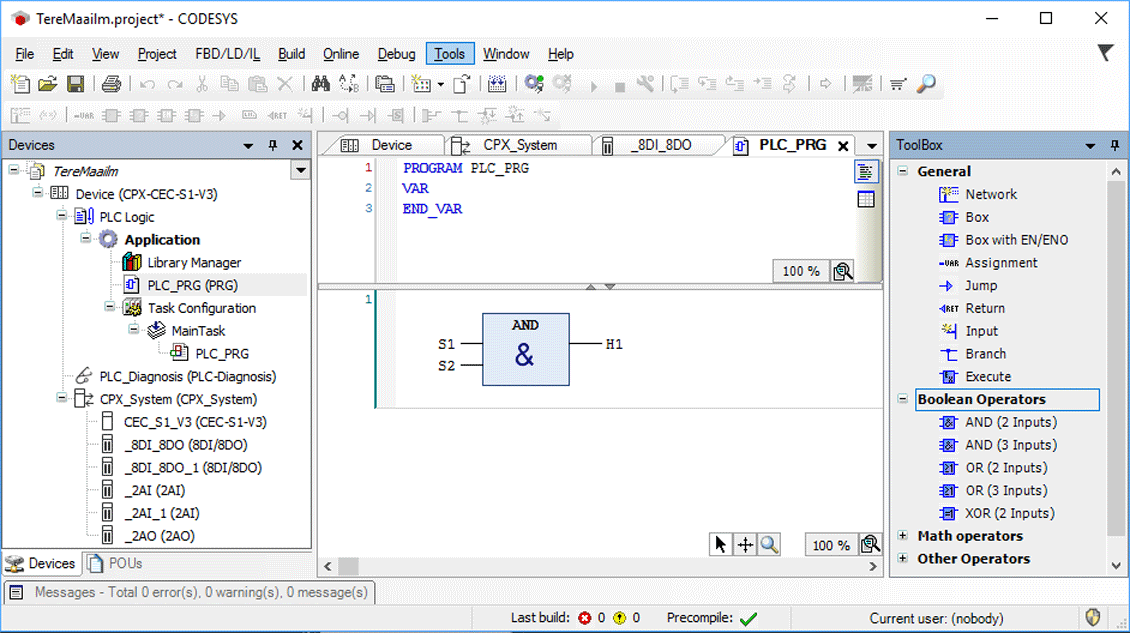Activate the arrow selection tool in FBD editor

[x=720, y=544]
